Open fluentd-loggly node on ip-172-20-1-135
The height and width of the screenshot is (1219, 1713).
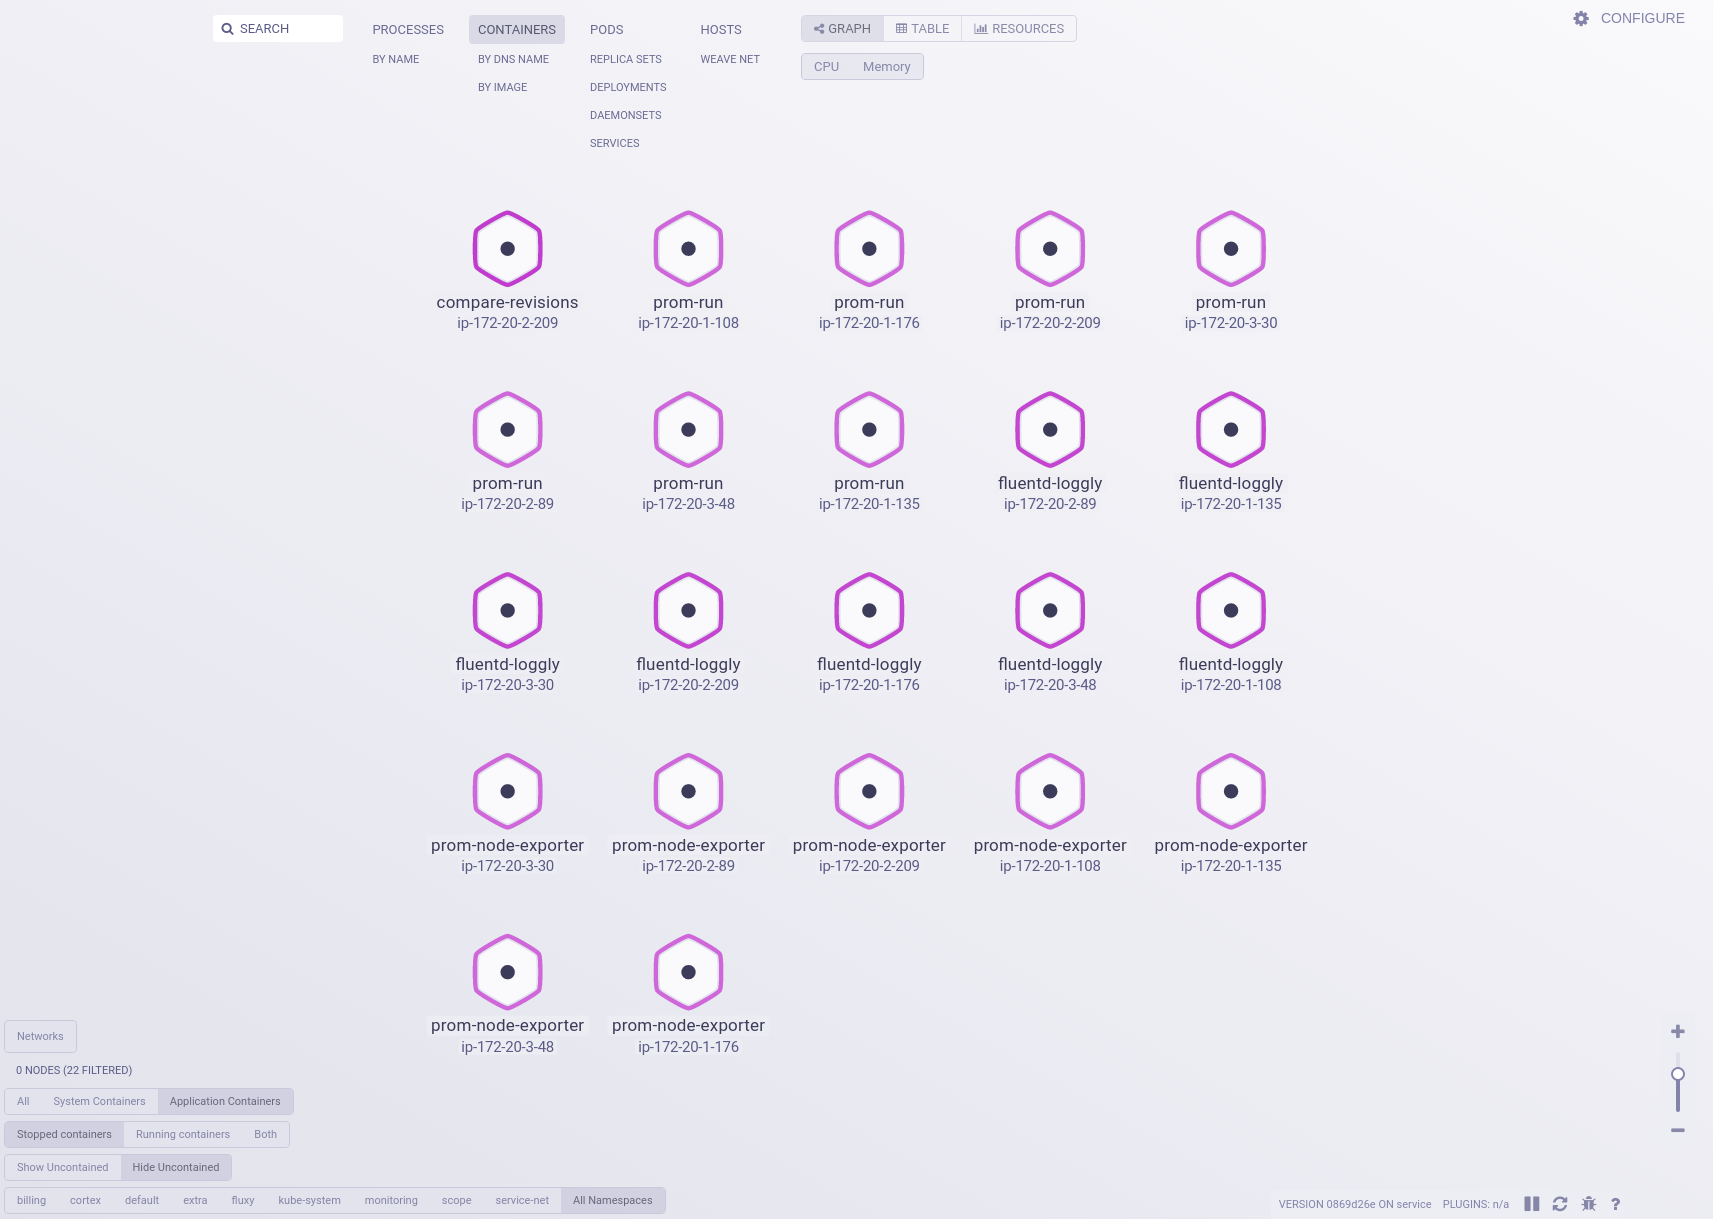[x=1231, y=430]
